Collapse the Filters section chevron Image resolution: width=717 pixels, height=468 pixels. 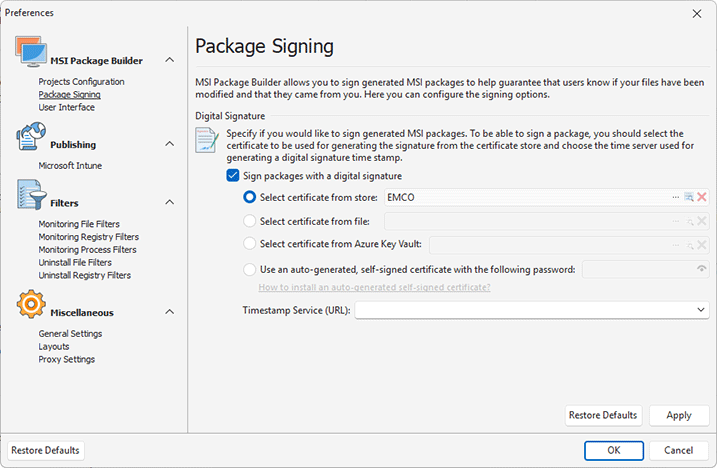(170, 203)
